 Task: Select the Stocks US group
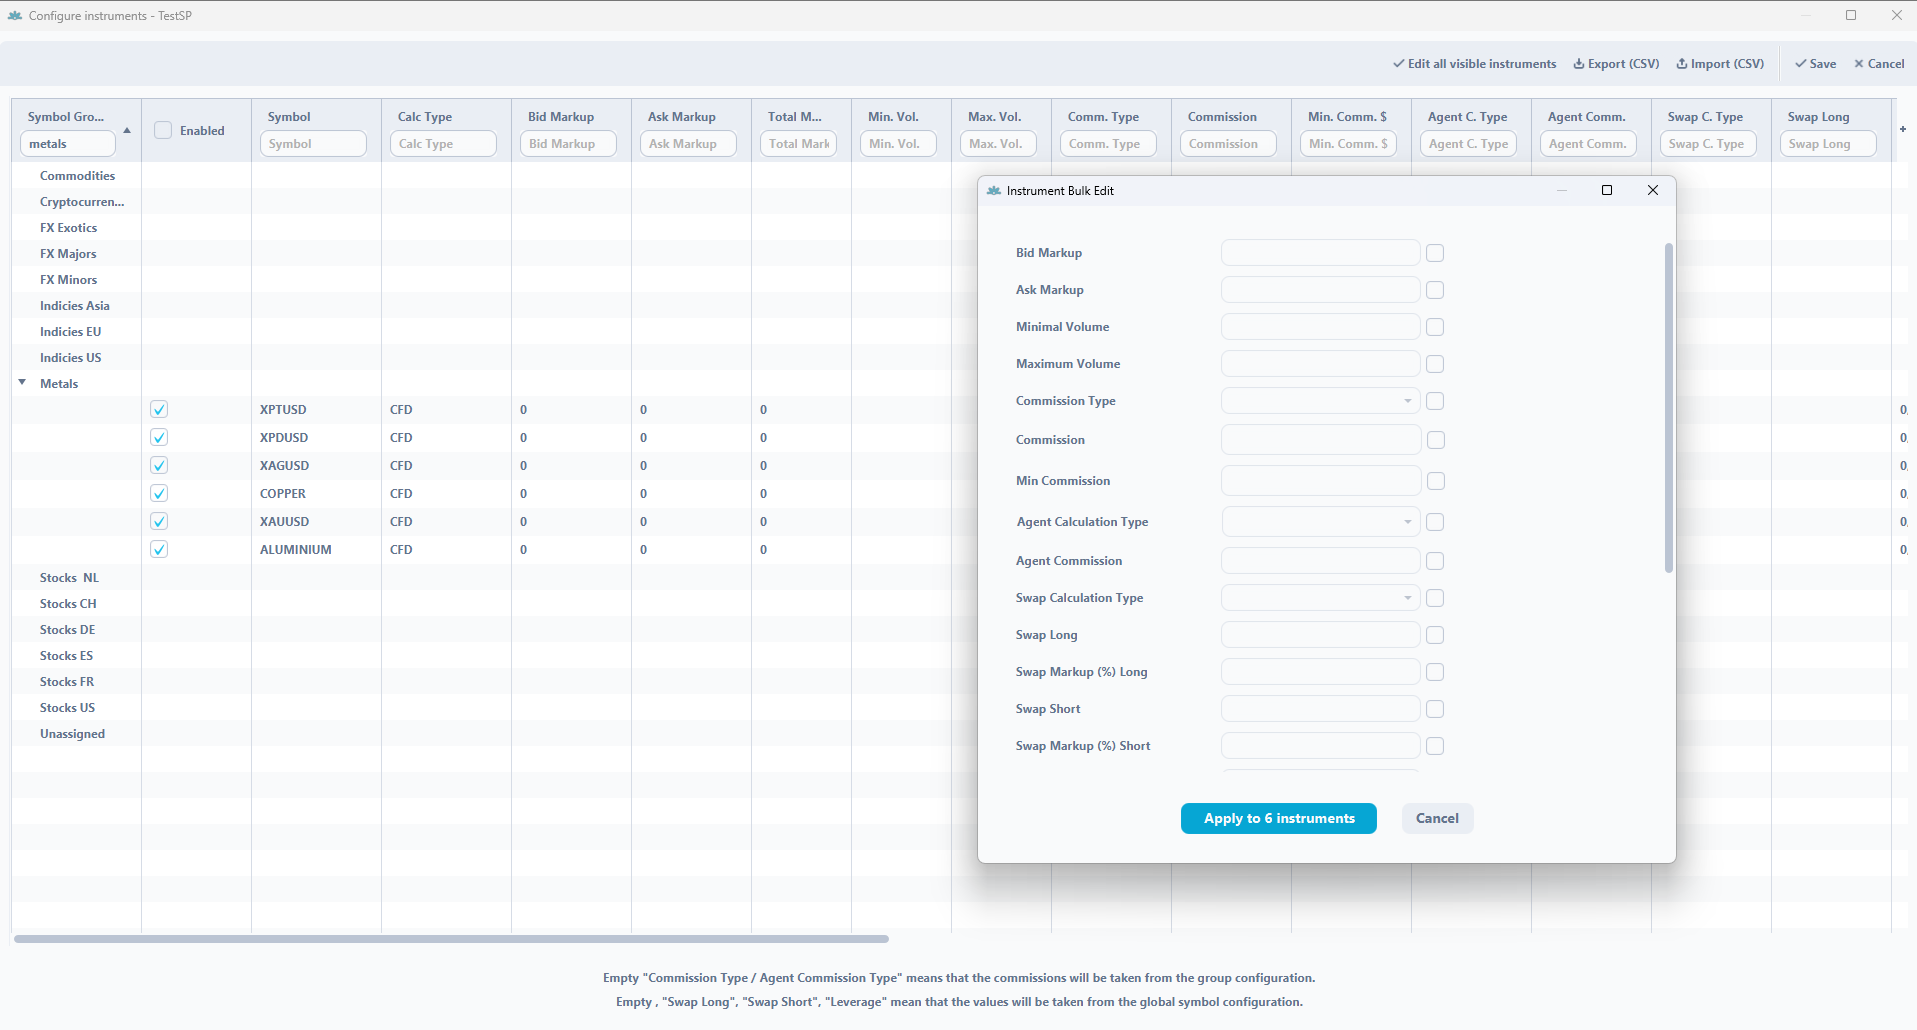pyautogui.click(x=67, y=708)
